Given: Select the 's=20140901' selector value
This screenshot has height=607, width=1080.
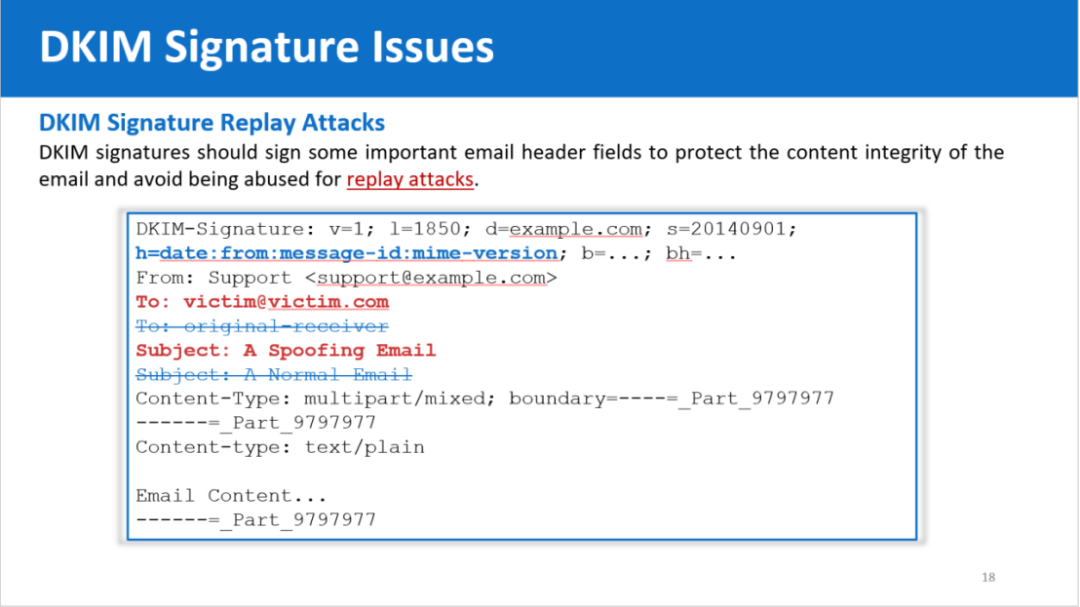Looking at the screenshot, I should [x=731, y=229].
